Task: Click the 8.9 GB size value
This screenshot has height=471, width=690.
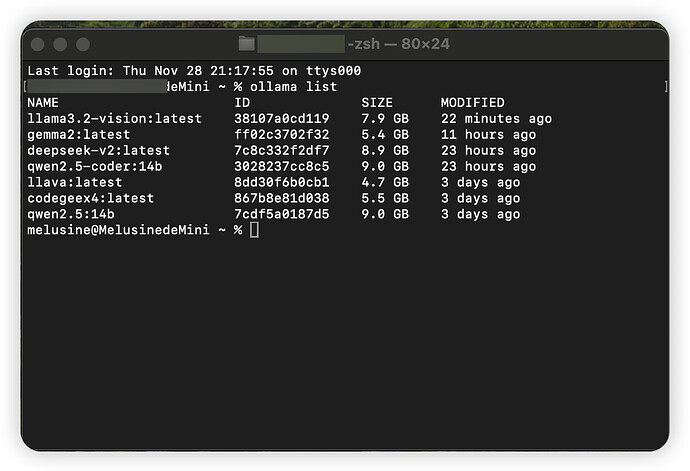Action: coord(385,150)
